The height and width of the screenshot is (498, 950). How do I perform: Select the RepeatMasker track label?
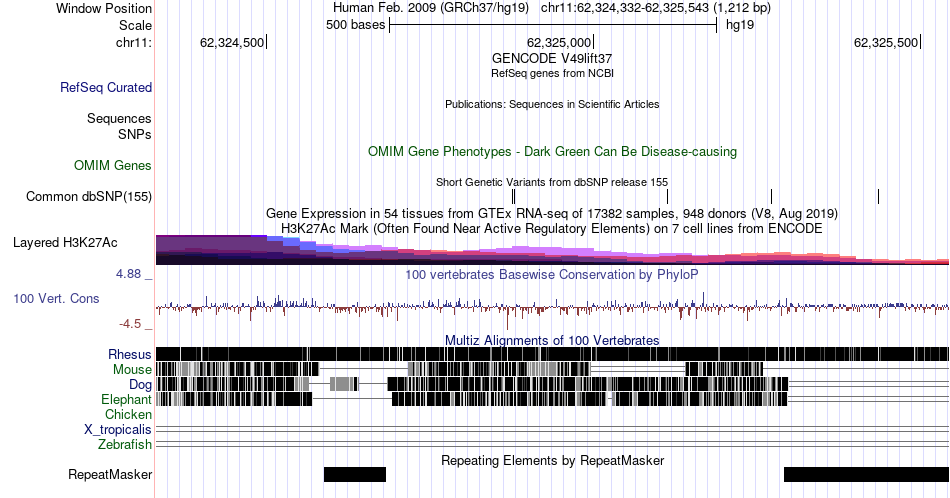[x=110, y=474]
